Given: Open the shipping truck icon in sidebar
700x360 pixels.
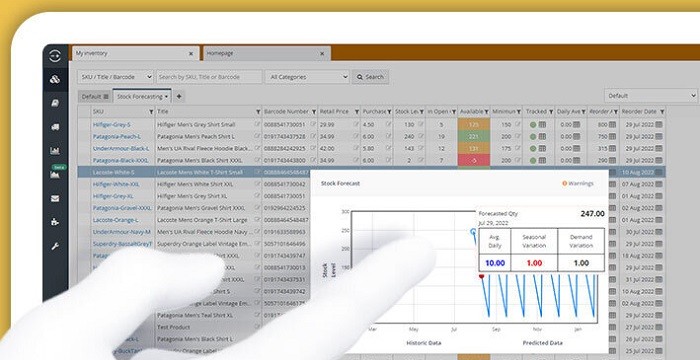Looking at the screenshot, I should pyautogui.click(x=55, y=127).
